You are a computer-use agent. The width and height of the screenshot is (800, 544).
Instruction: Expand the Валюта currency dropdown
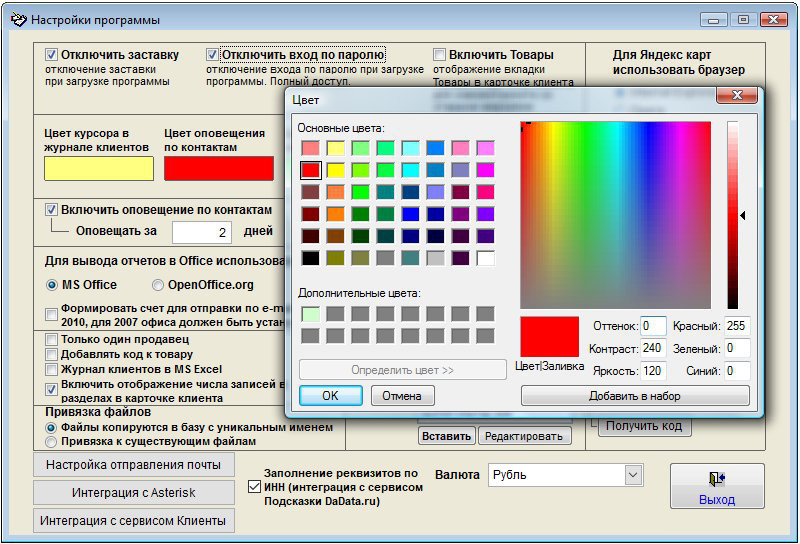(632, 474)
